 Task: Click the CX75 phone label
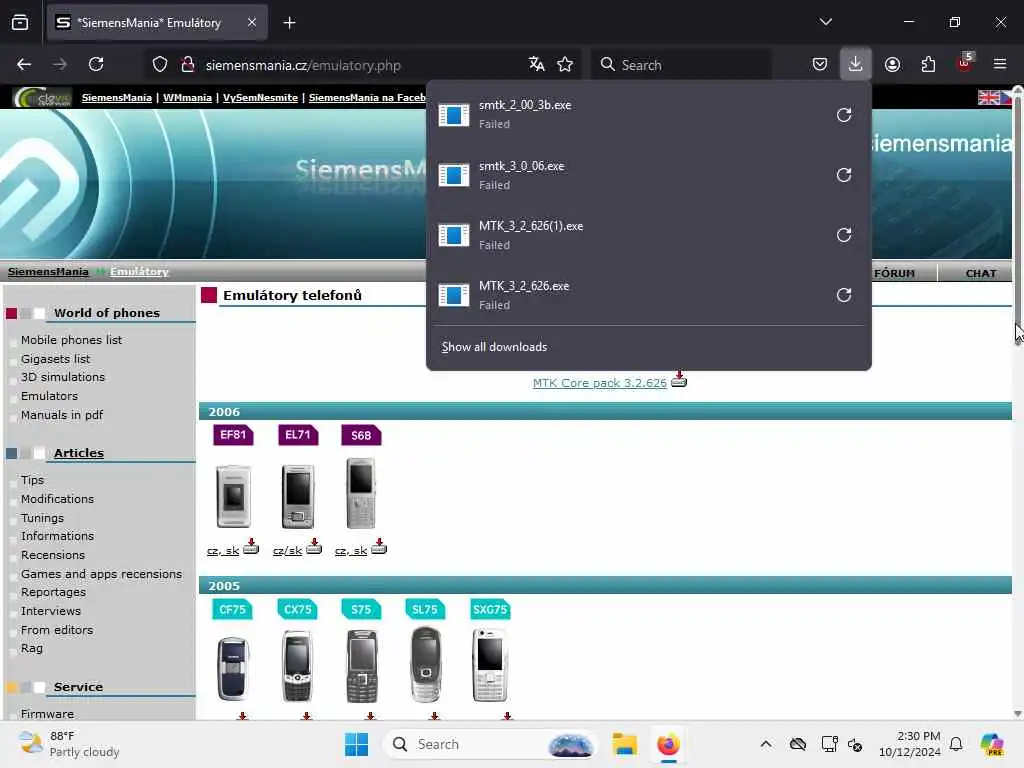click(297, 609)
